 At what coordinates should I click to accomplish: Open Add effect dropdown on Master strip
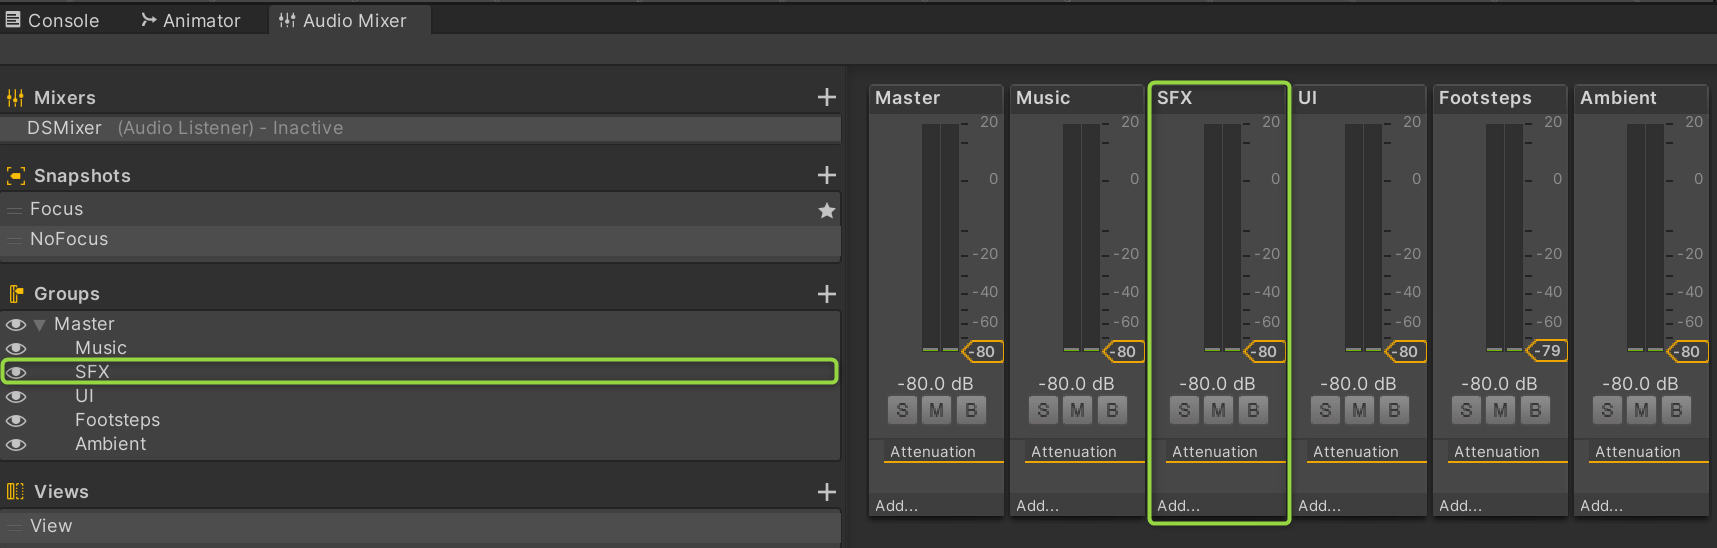click(x=896, y=506)
